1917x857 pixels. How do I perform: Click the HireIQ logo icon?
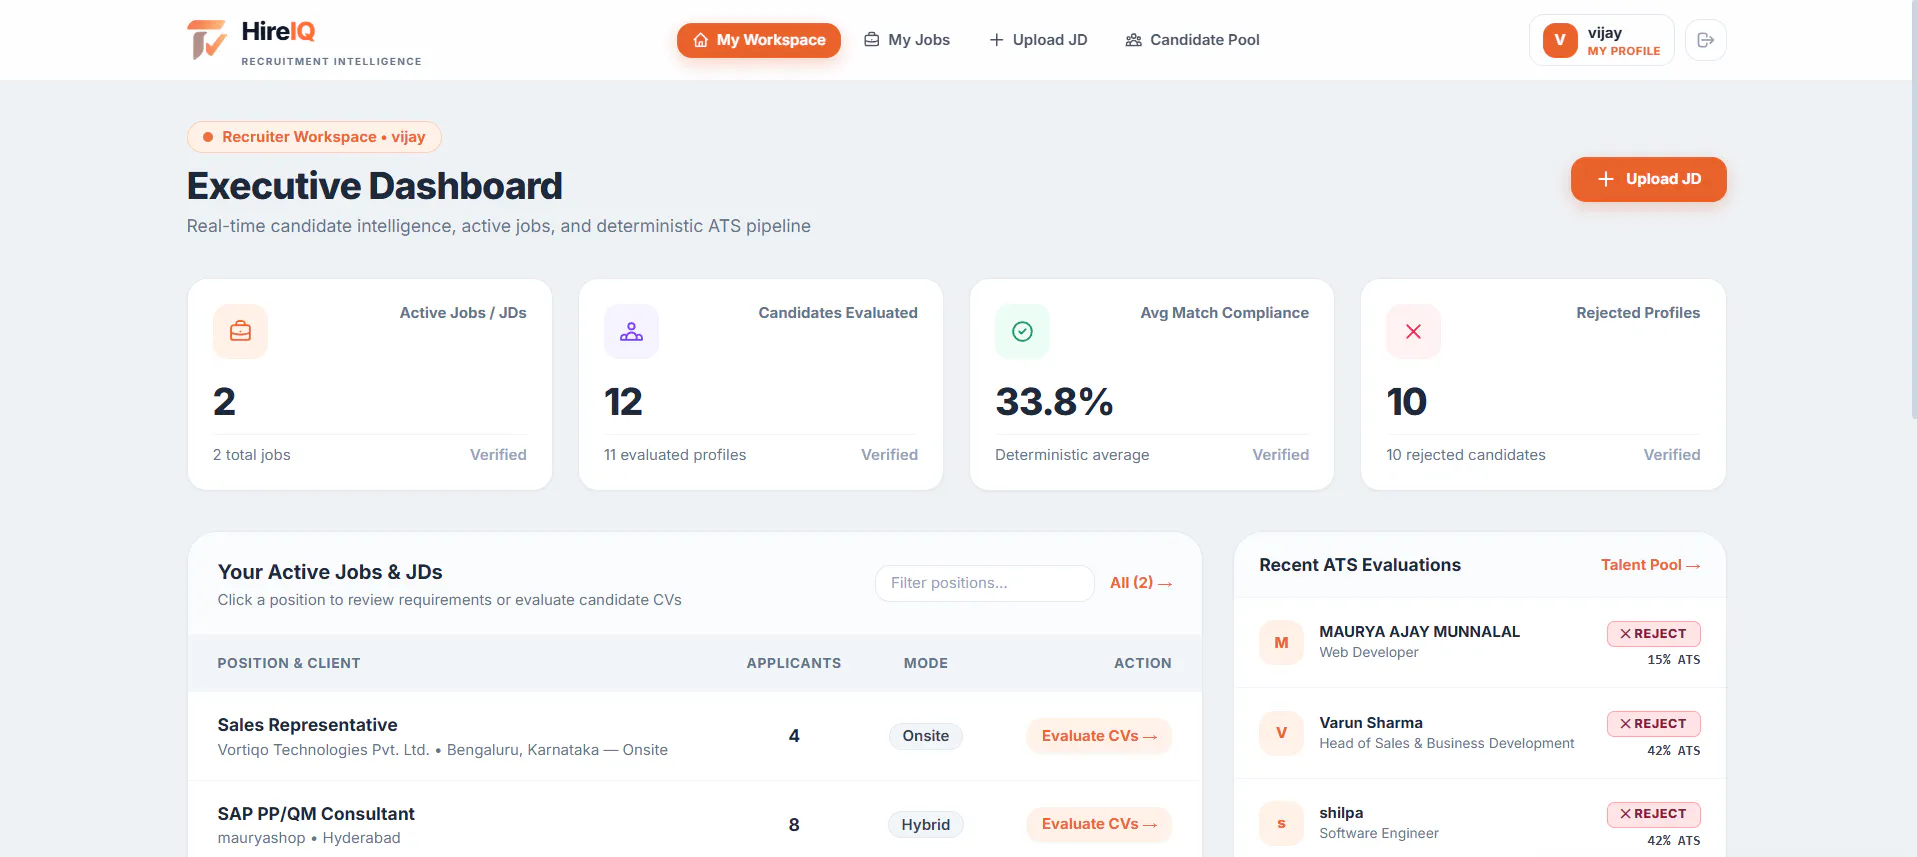207,40
